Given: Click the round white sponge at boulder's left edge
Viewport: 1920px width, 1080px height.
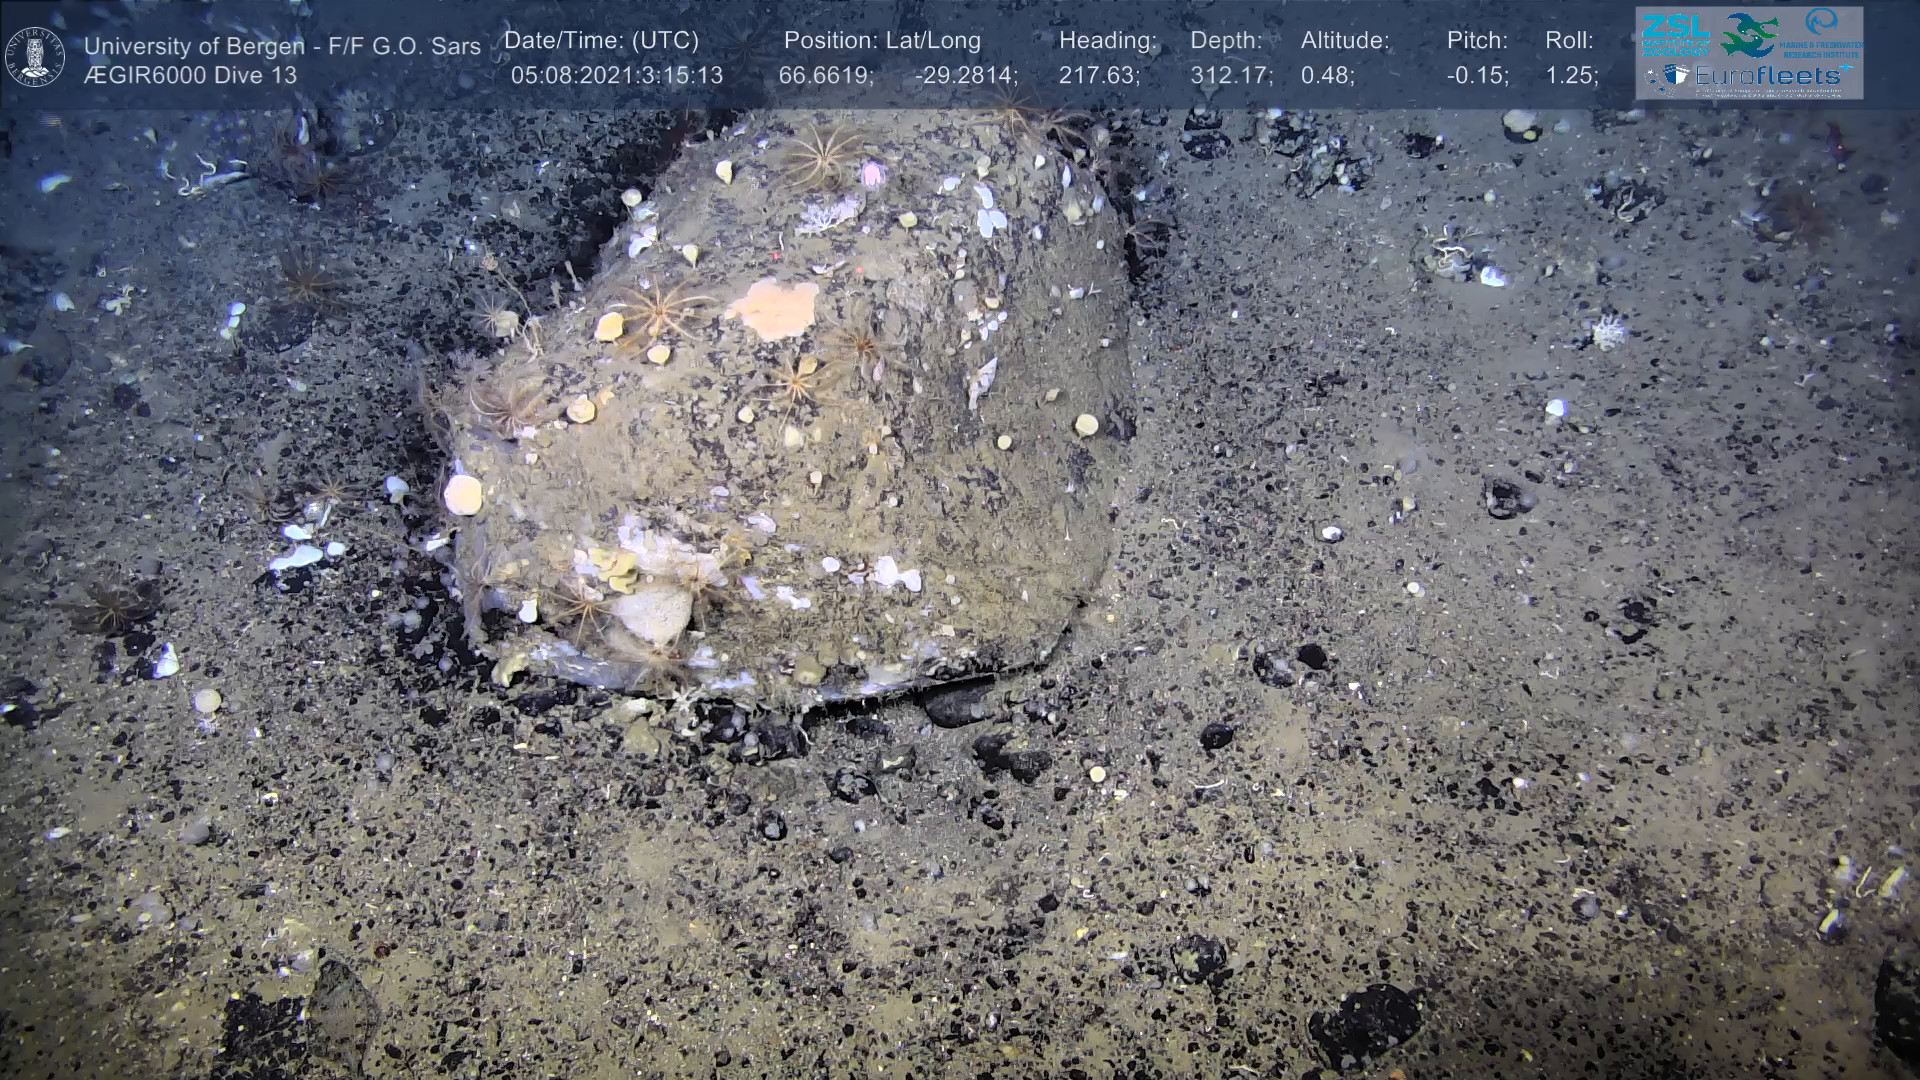Looking at the screenshot, I should pyautogui.click(x=463, y=494).
